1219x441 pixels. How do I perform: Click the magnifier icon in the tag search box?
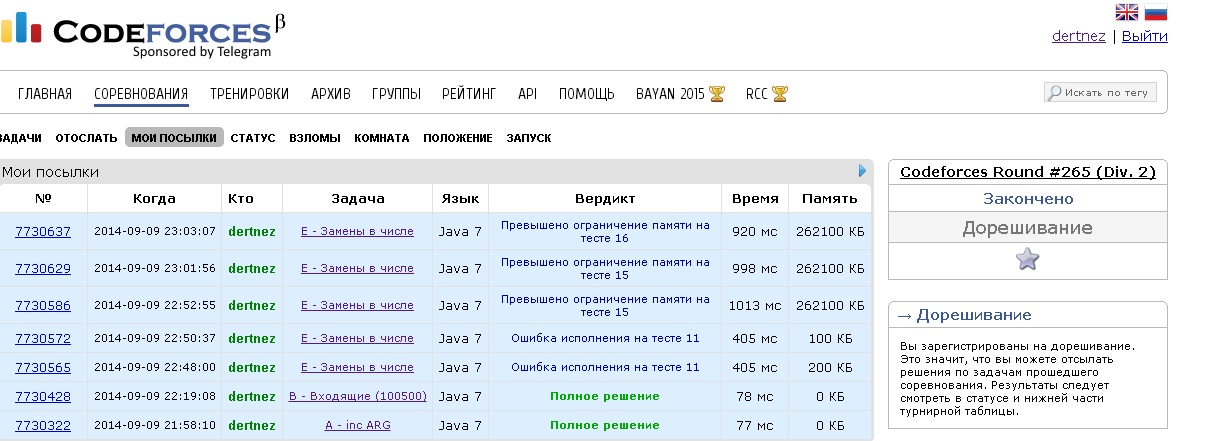coord(1055,93)
